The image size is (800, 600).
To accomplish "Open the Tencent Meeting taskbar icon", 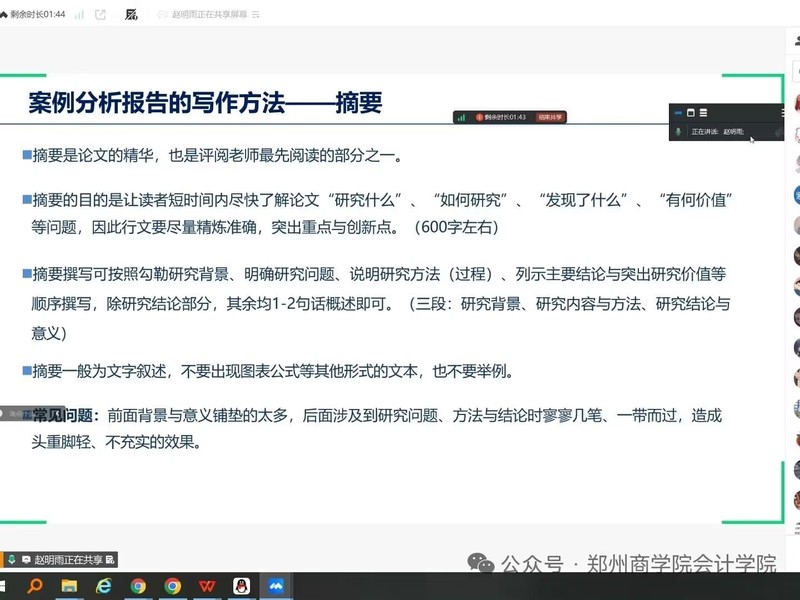I will click(275, 586).
